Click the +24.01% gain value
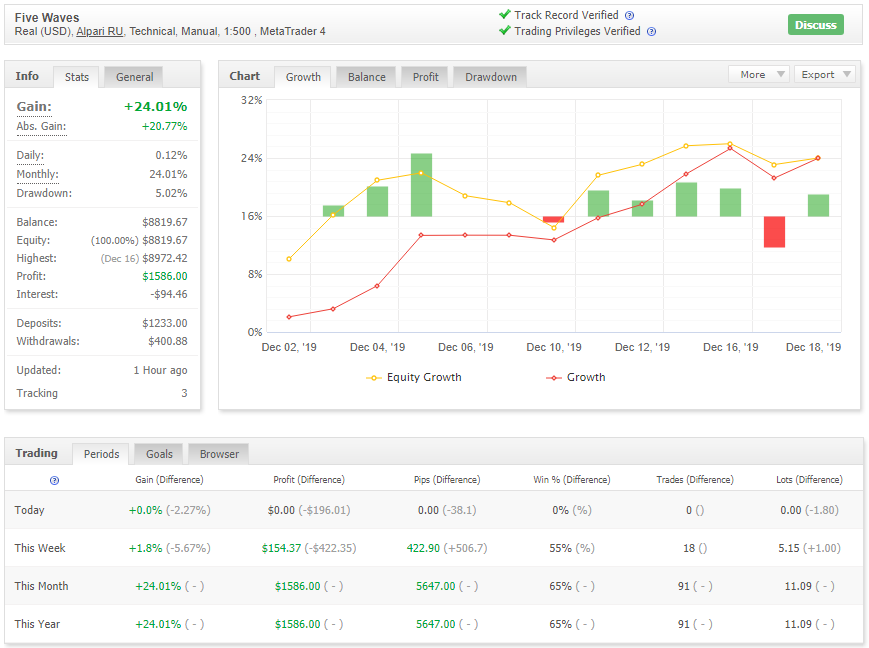869x648 pixels. coord(156,106)
